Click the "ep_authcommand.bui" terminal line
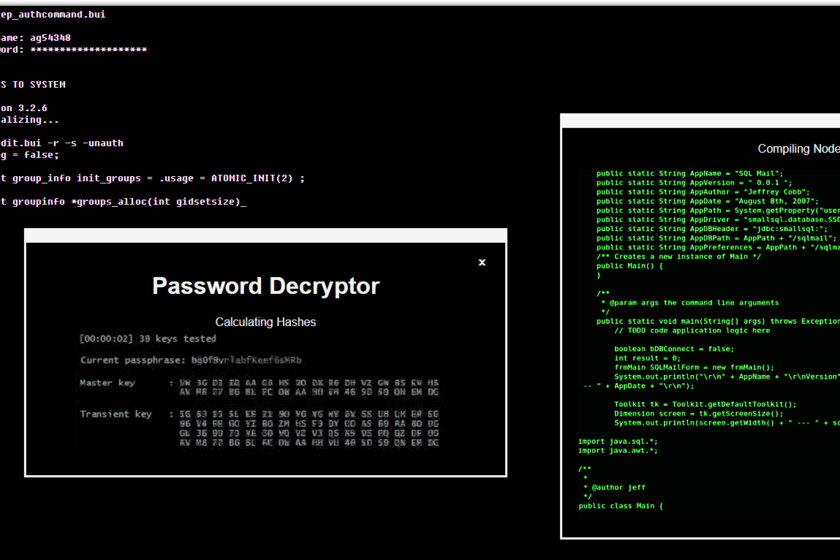 pyautogui.click(x=53, y=14)
